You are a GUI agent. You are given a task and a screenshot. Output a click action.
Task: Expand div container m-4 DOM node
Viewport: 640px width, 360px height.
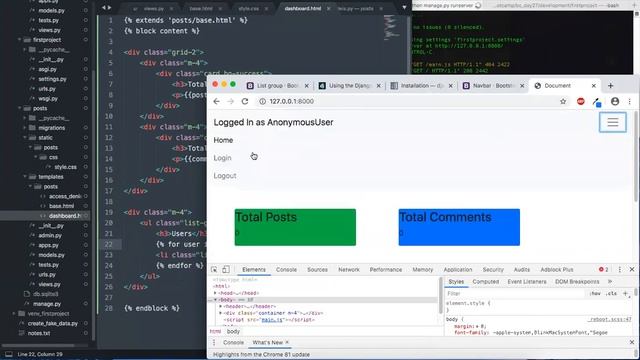220,313
